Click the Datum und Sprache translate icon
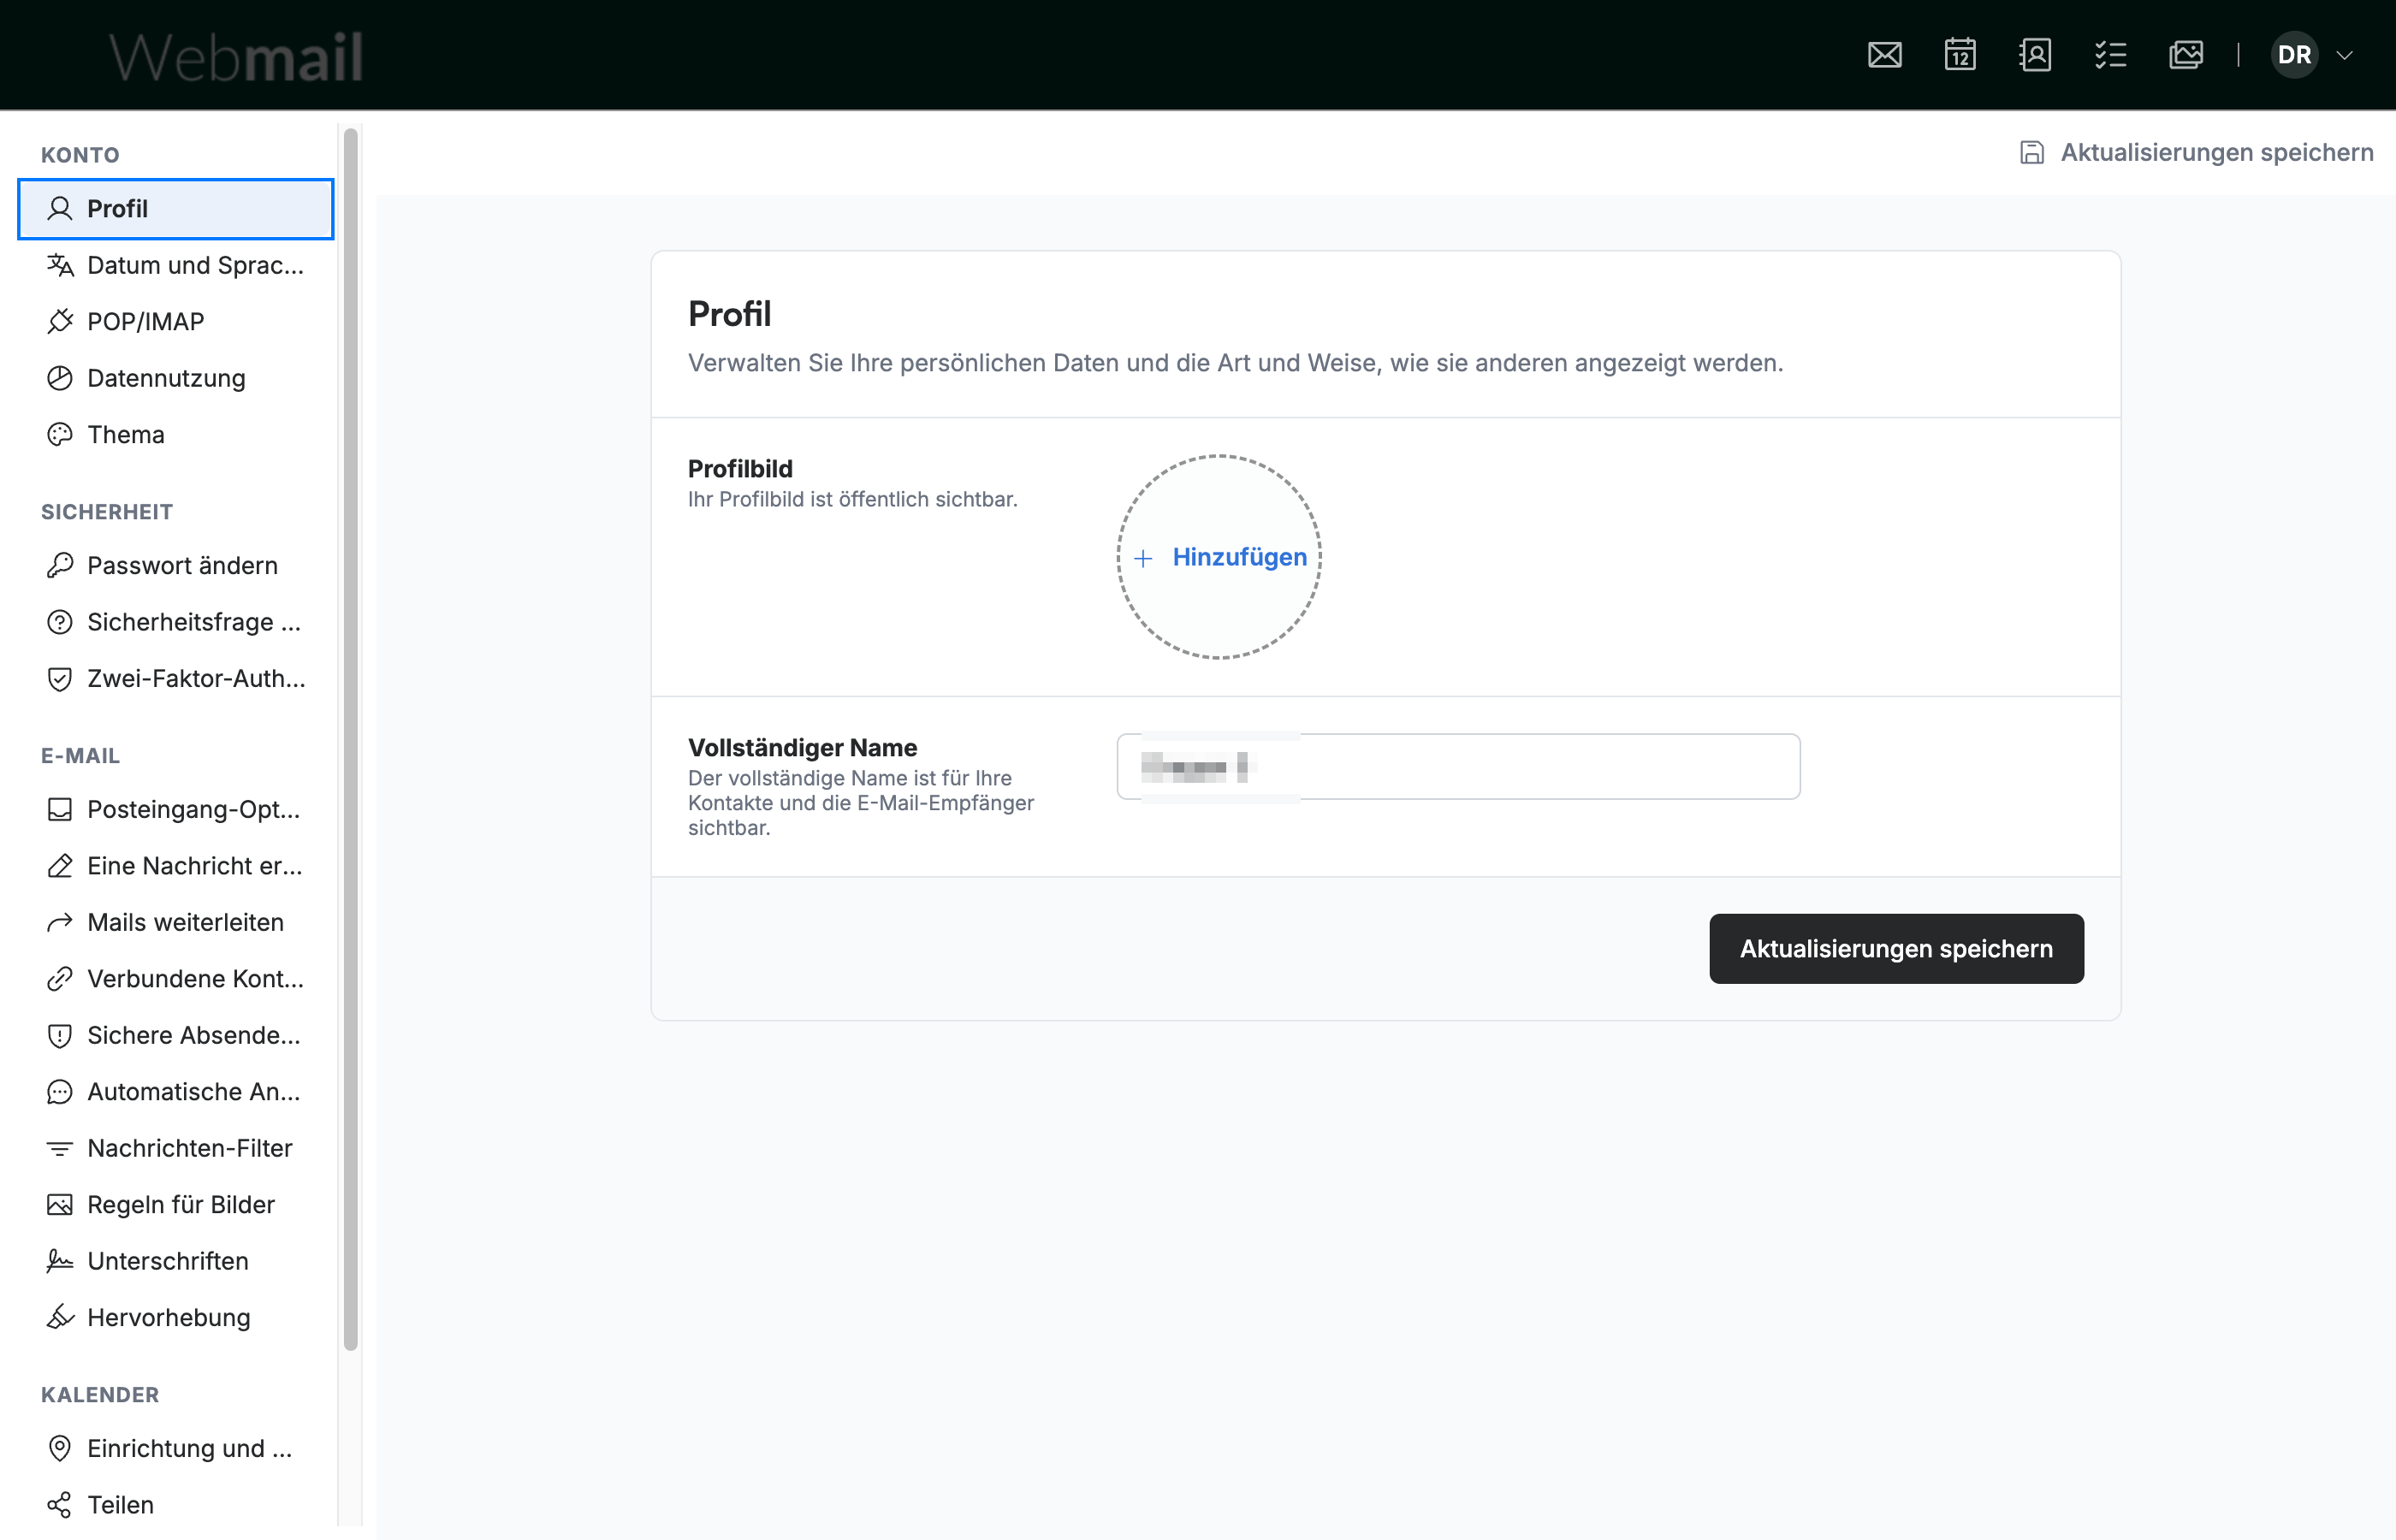The width and height of the screenshot is (2396, 1540). coord(60,265)
